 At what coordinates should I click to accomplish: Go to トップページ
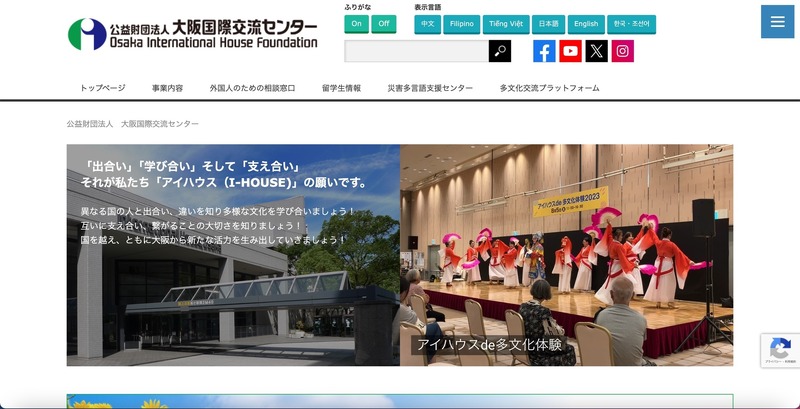coord(103,88)
